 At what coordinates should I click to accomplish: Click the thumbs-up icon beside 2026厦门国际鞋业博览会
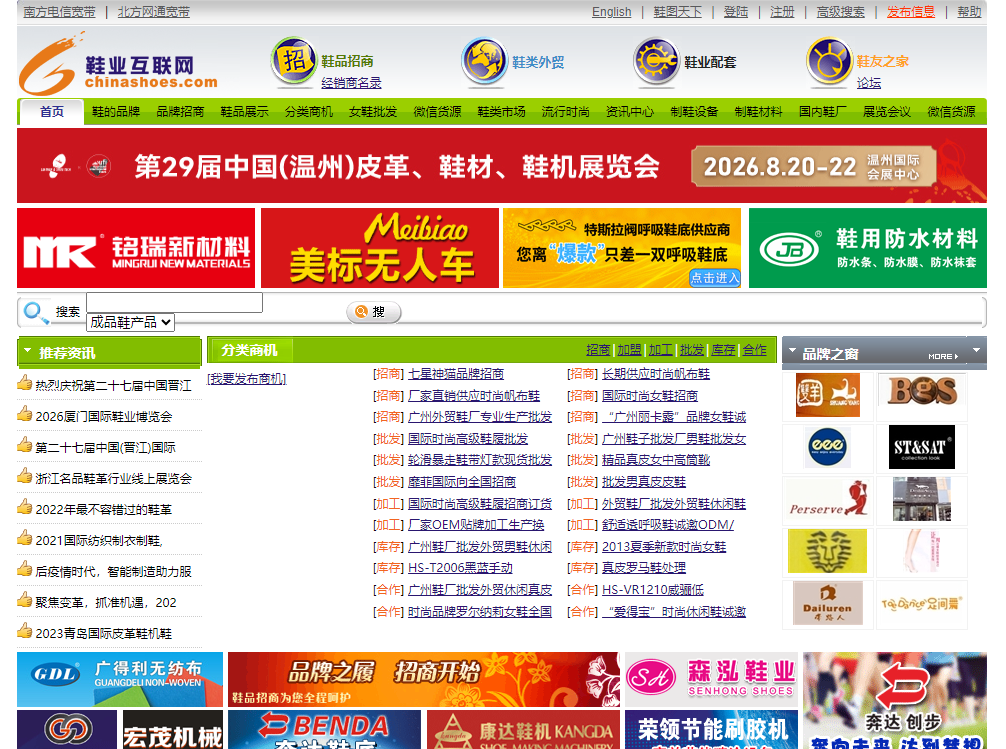pos(25,414)
